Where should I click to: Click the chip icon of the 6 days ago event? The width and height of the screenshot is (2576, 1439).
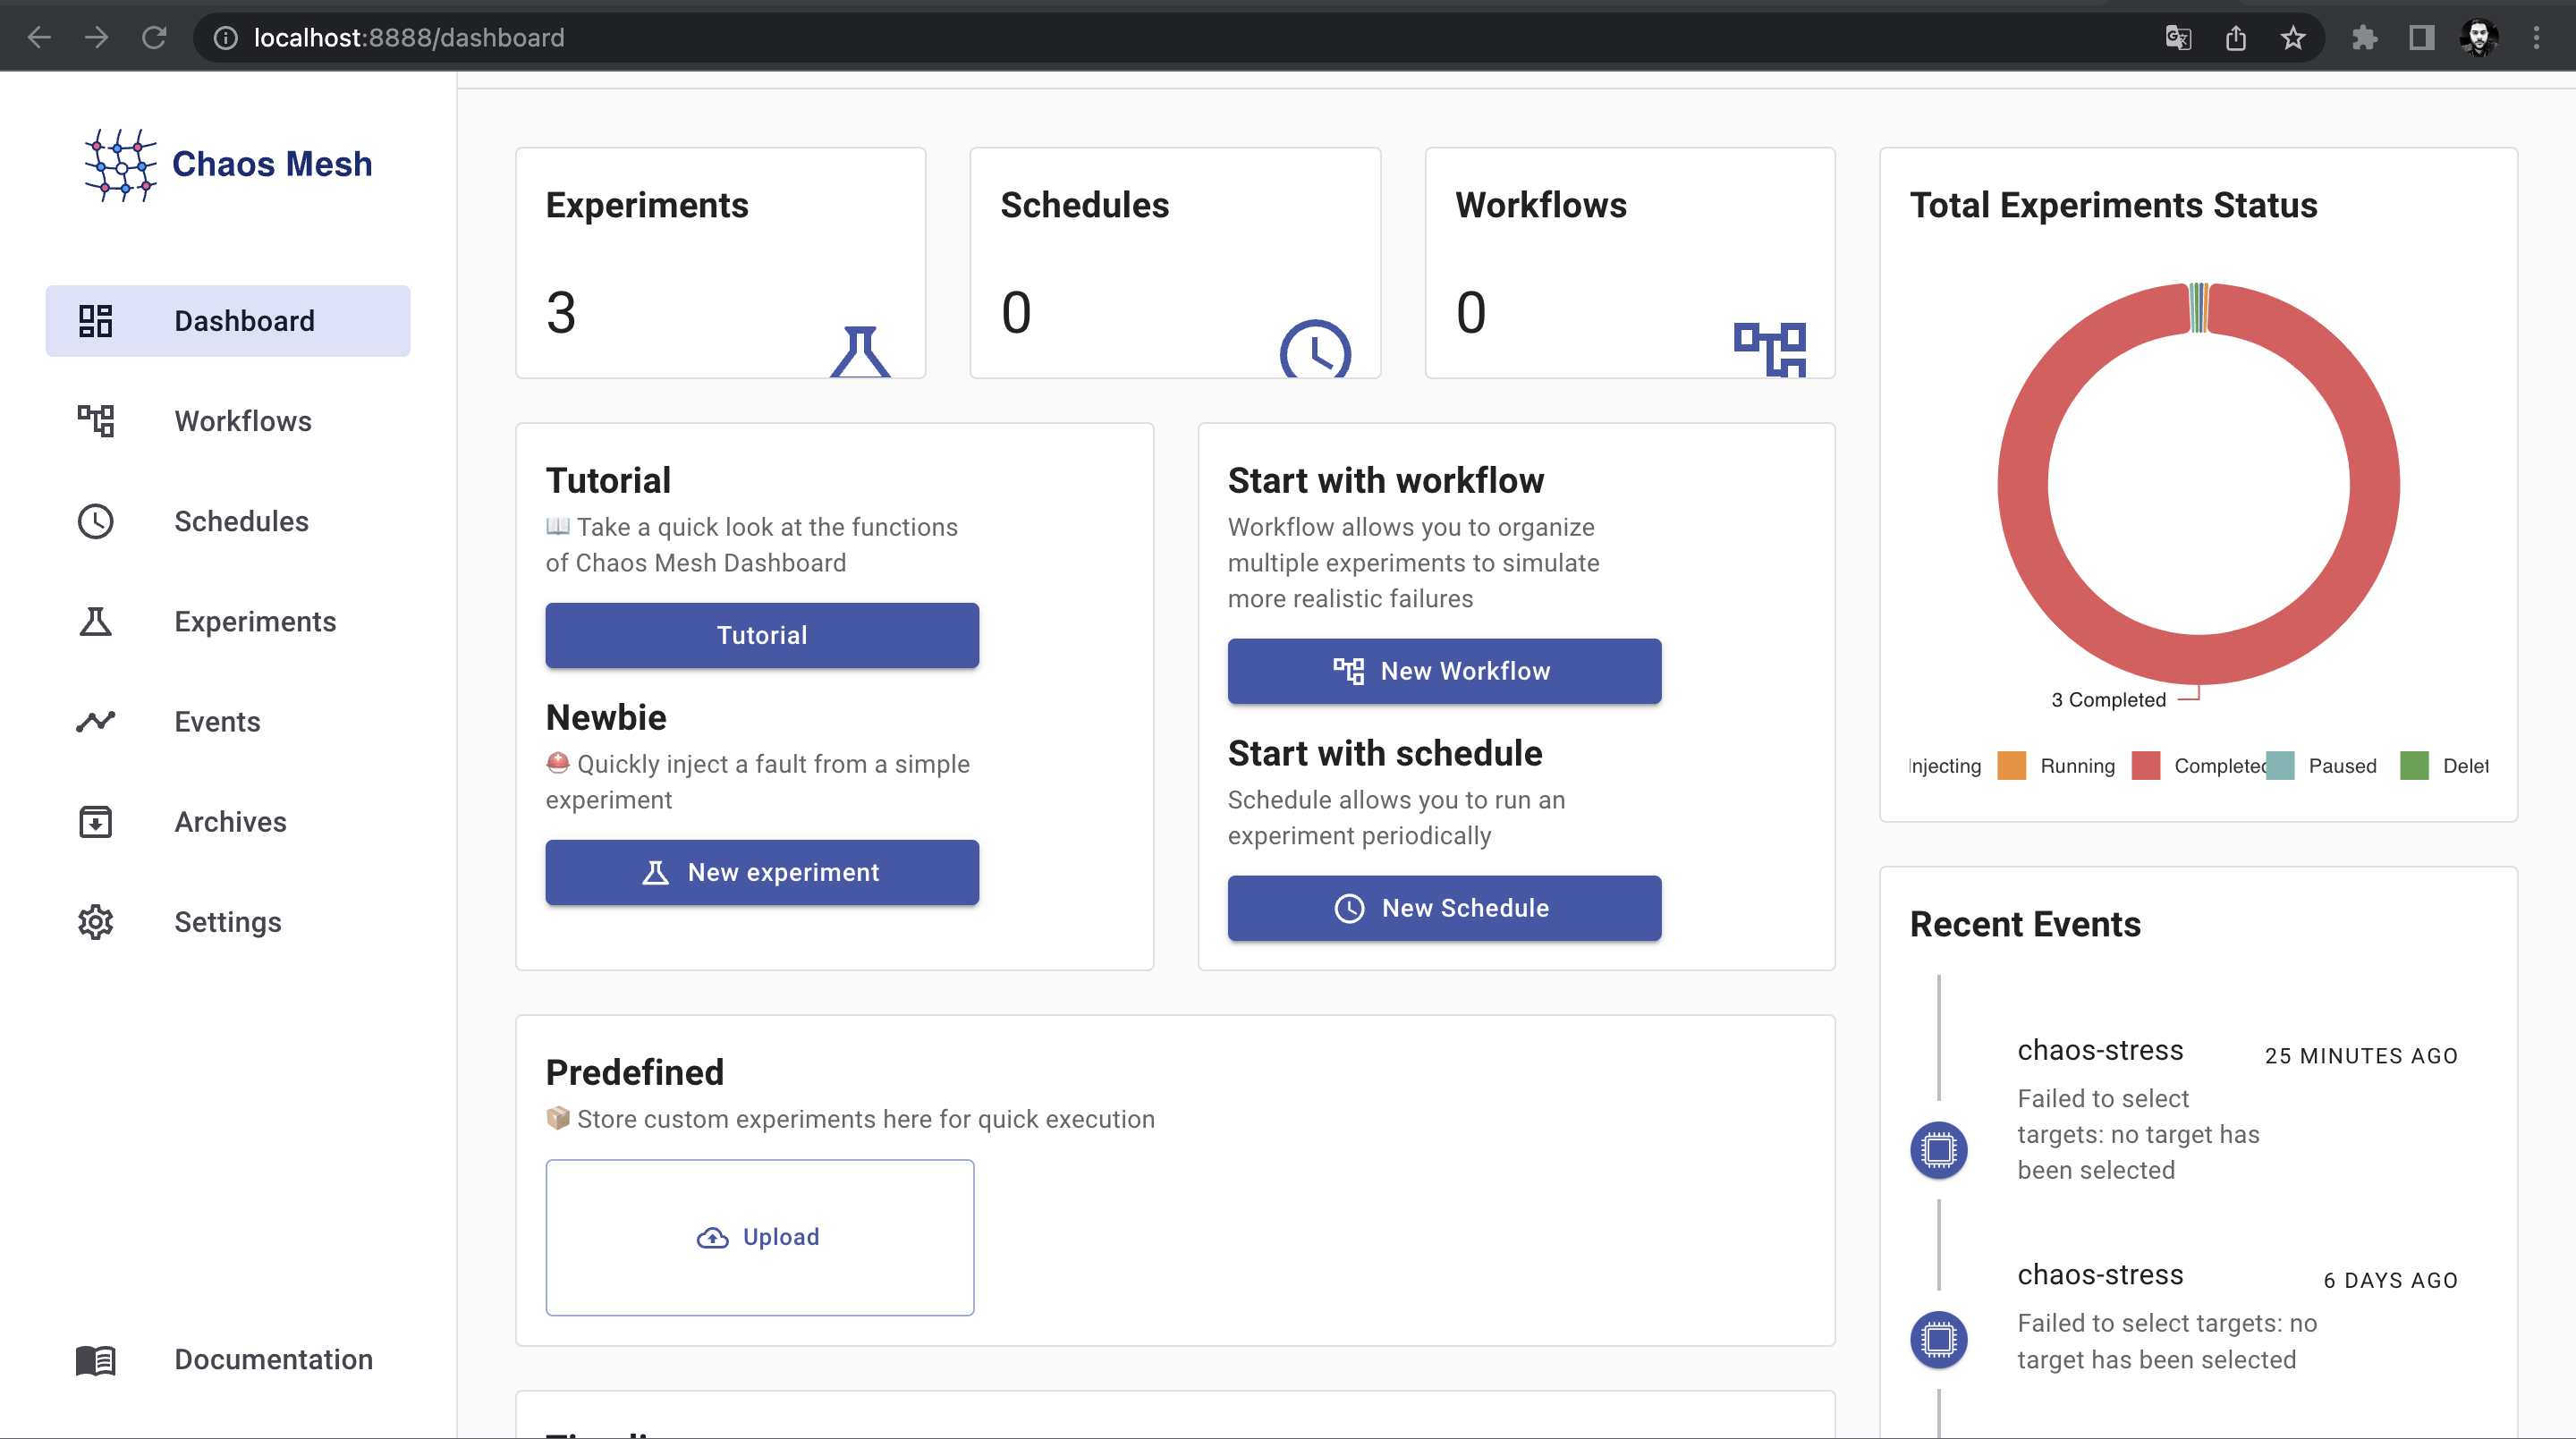coord(1938,1340)
